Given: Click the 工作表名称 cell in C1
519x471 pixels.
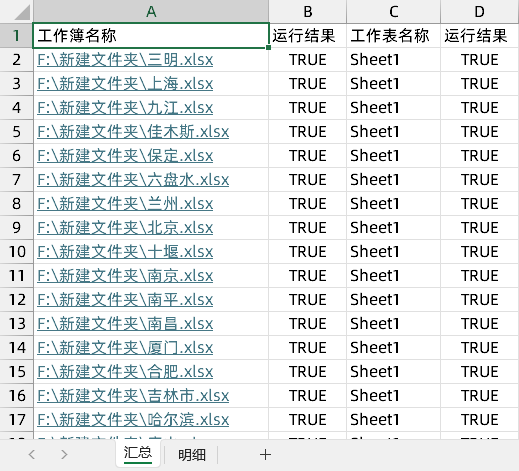Looking at the screenshot, I should click(x=393, y=36).
